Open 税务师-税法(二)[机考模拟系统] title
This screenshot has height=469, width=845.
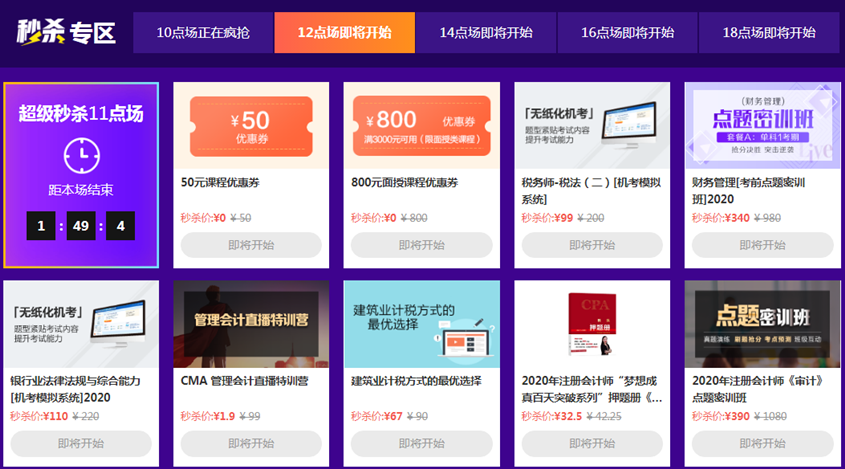coord(591,191)
